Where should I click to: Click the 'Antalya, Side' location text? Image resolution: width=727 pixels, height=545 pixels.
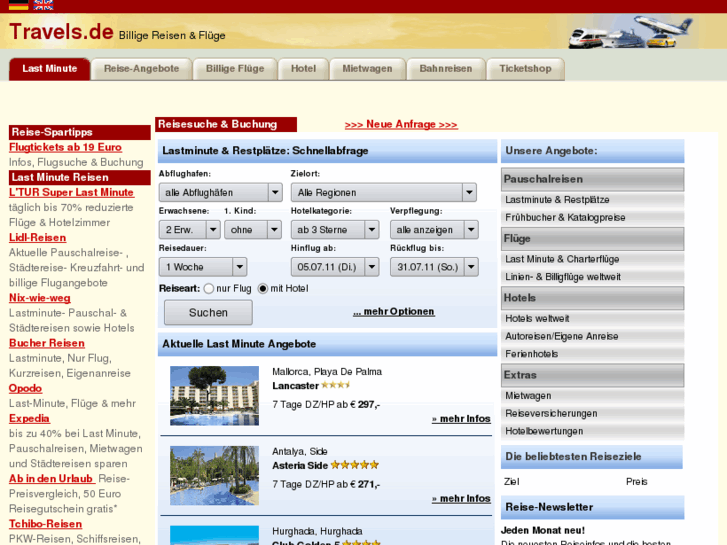300,451
